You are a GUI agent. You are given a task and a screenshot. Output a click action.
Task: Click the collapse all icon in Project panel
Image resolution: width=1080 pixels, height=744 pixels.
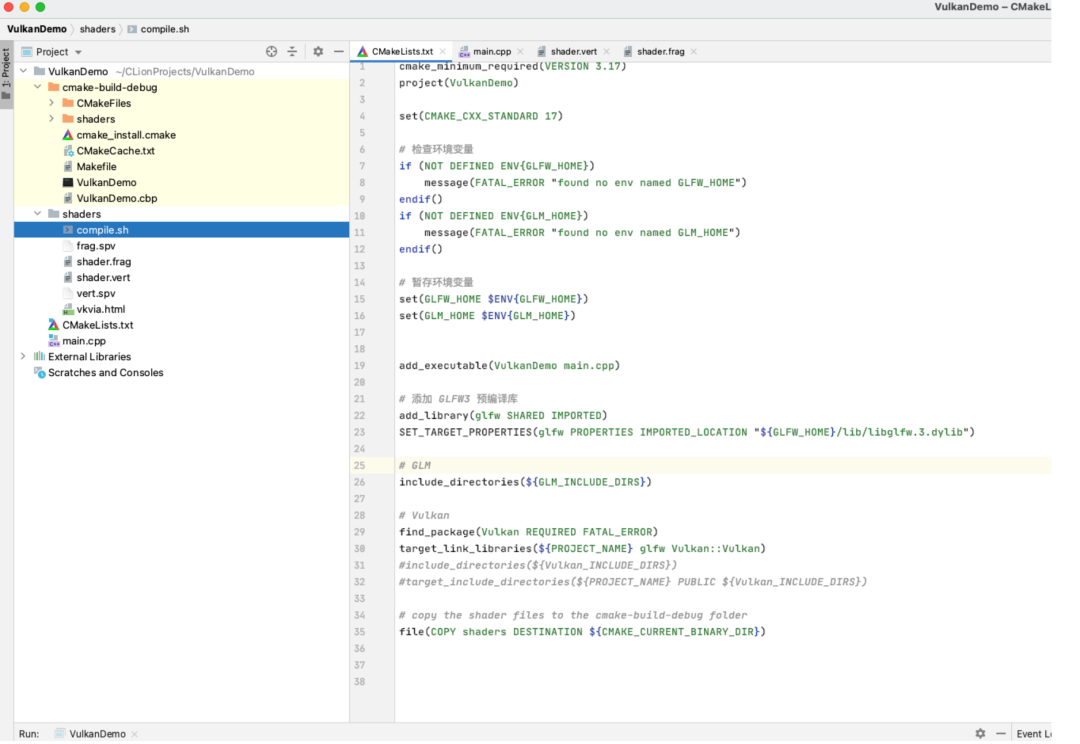click(x=292, y=52)
